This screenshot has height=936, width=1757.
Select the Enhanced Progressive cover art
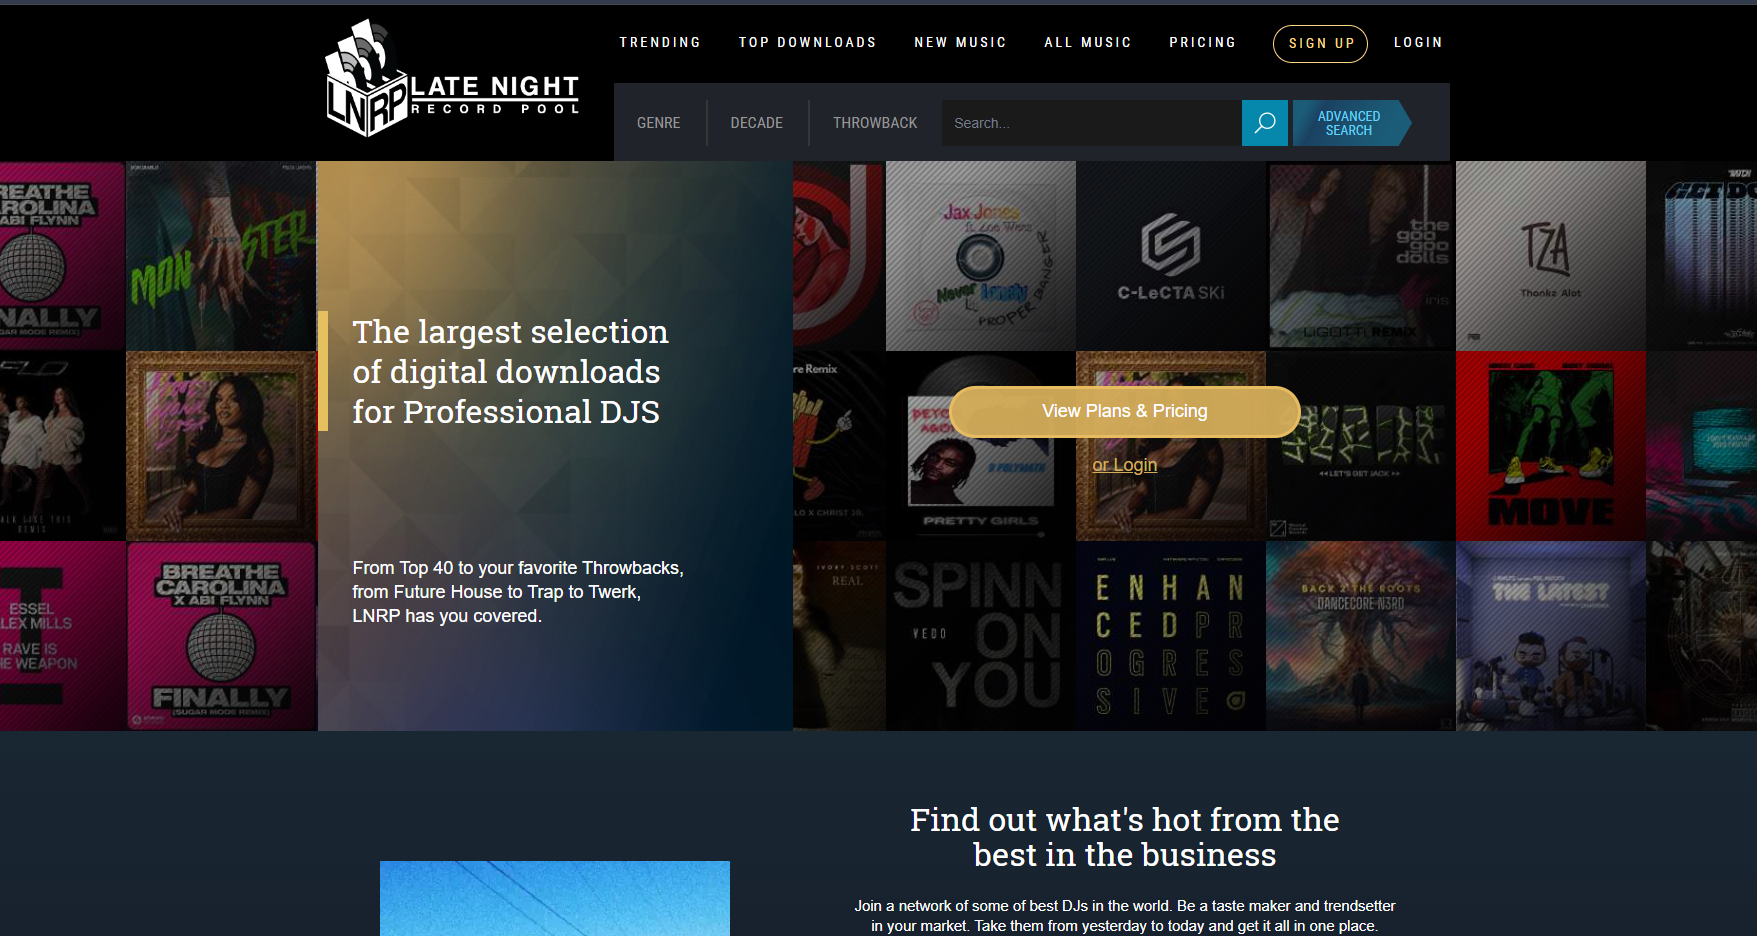(x=1171, y=636)
